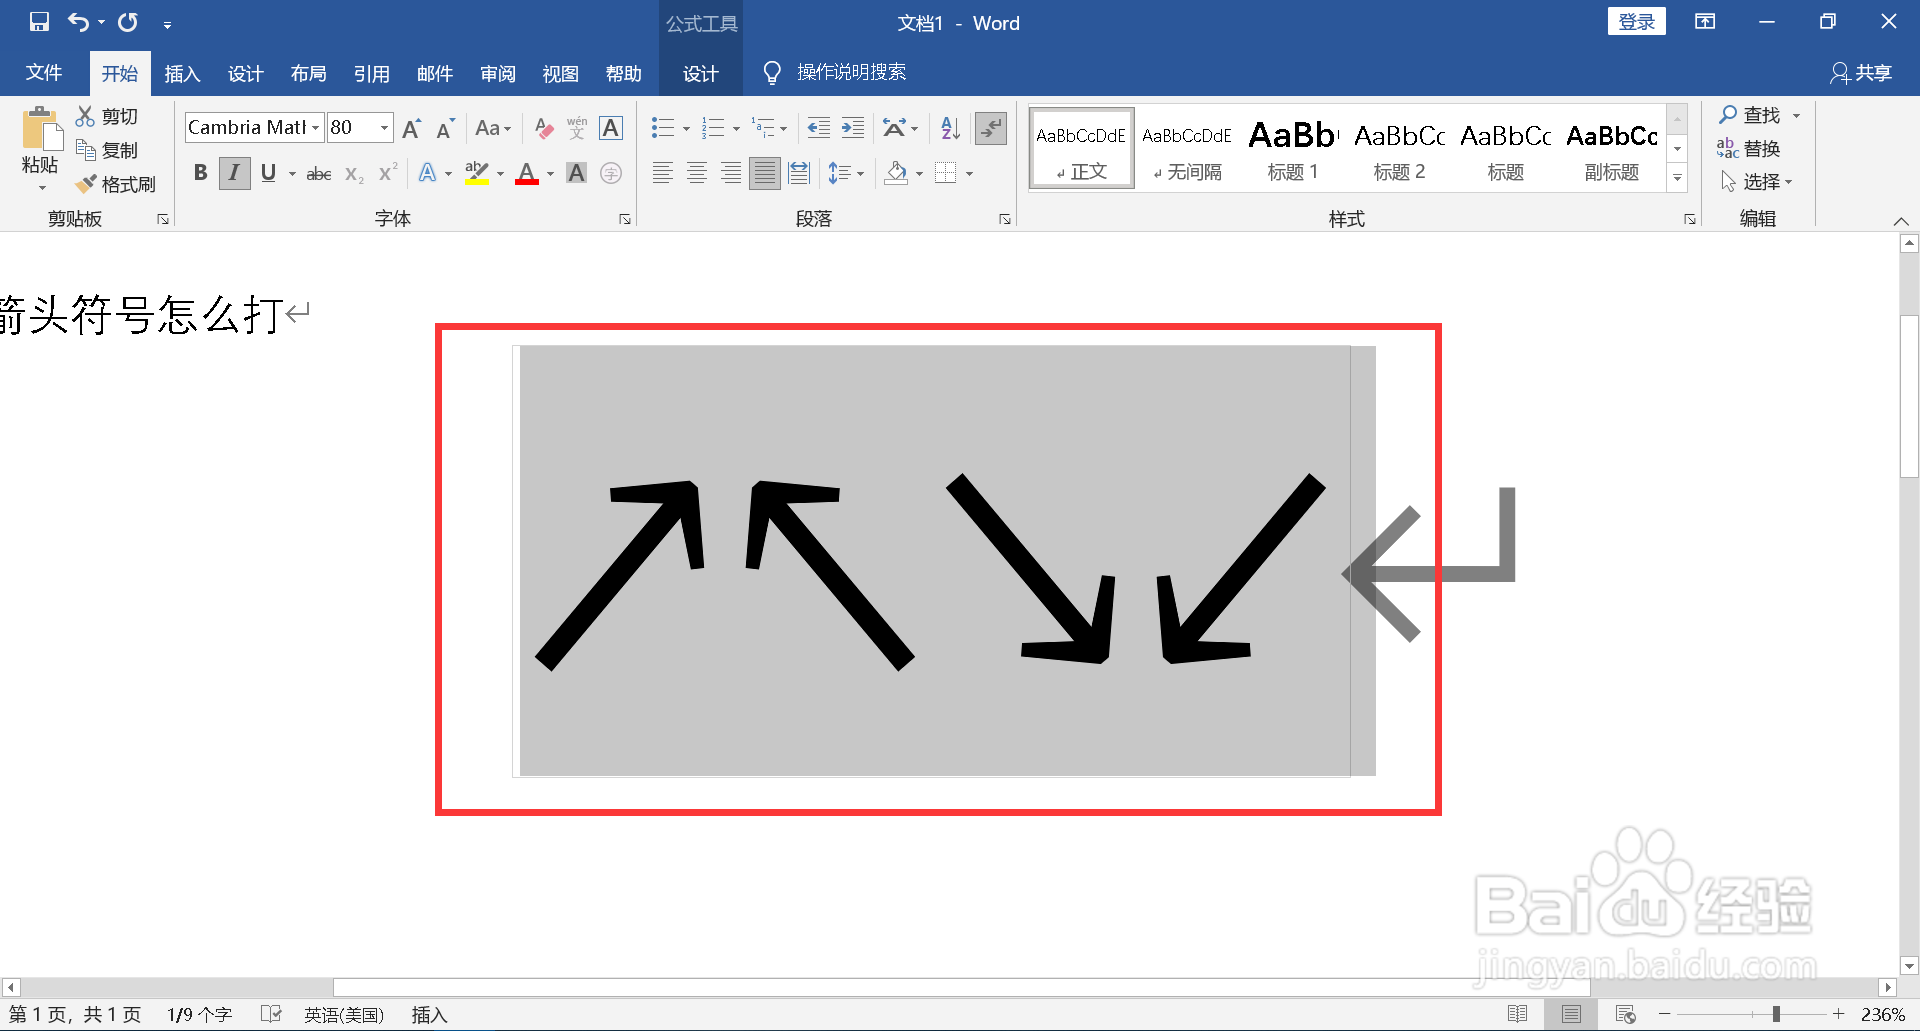Expand the styles gallery more arrow
Image resolution: width=1920 pixels, height=1031 pixels.
(1678, 179)
